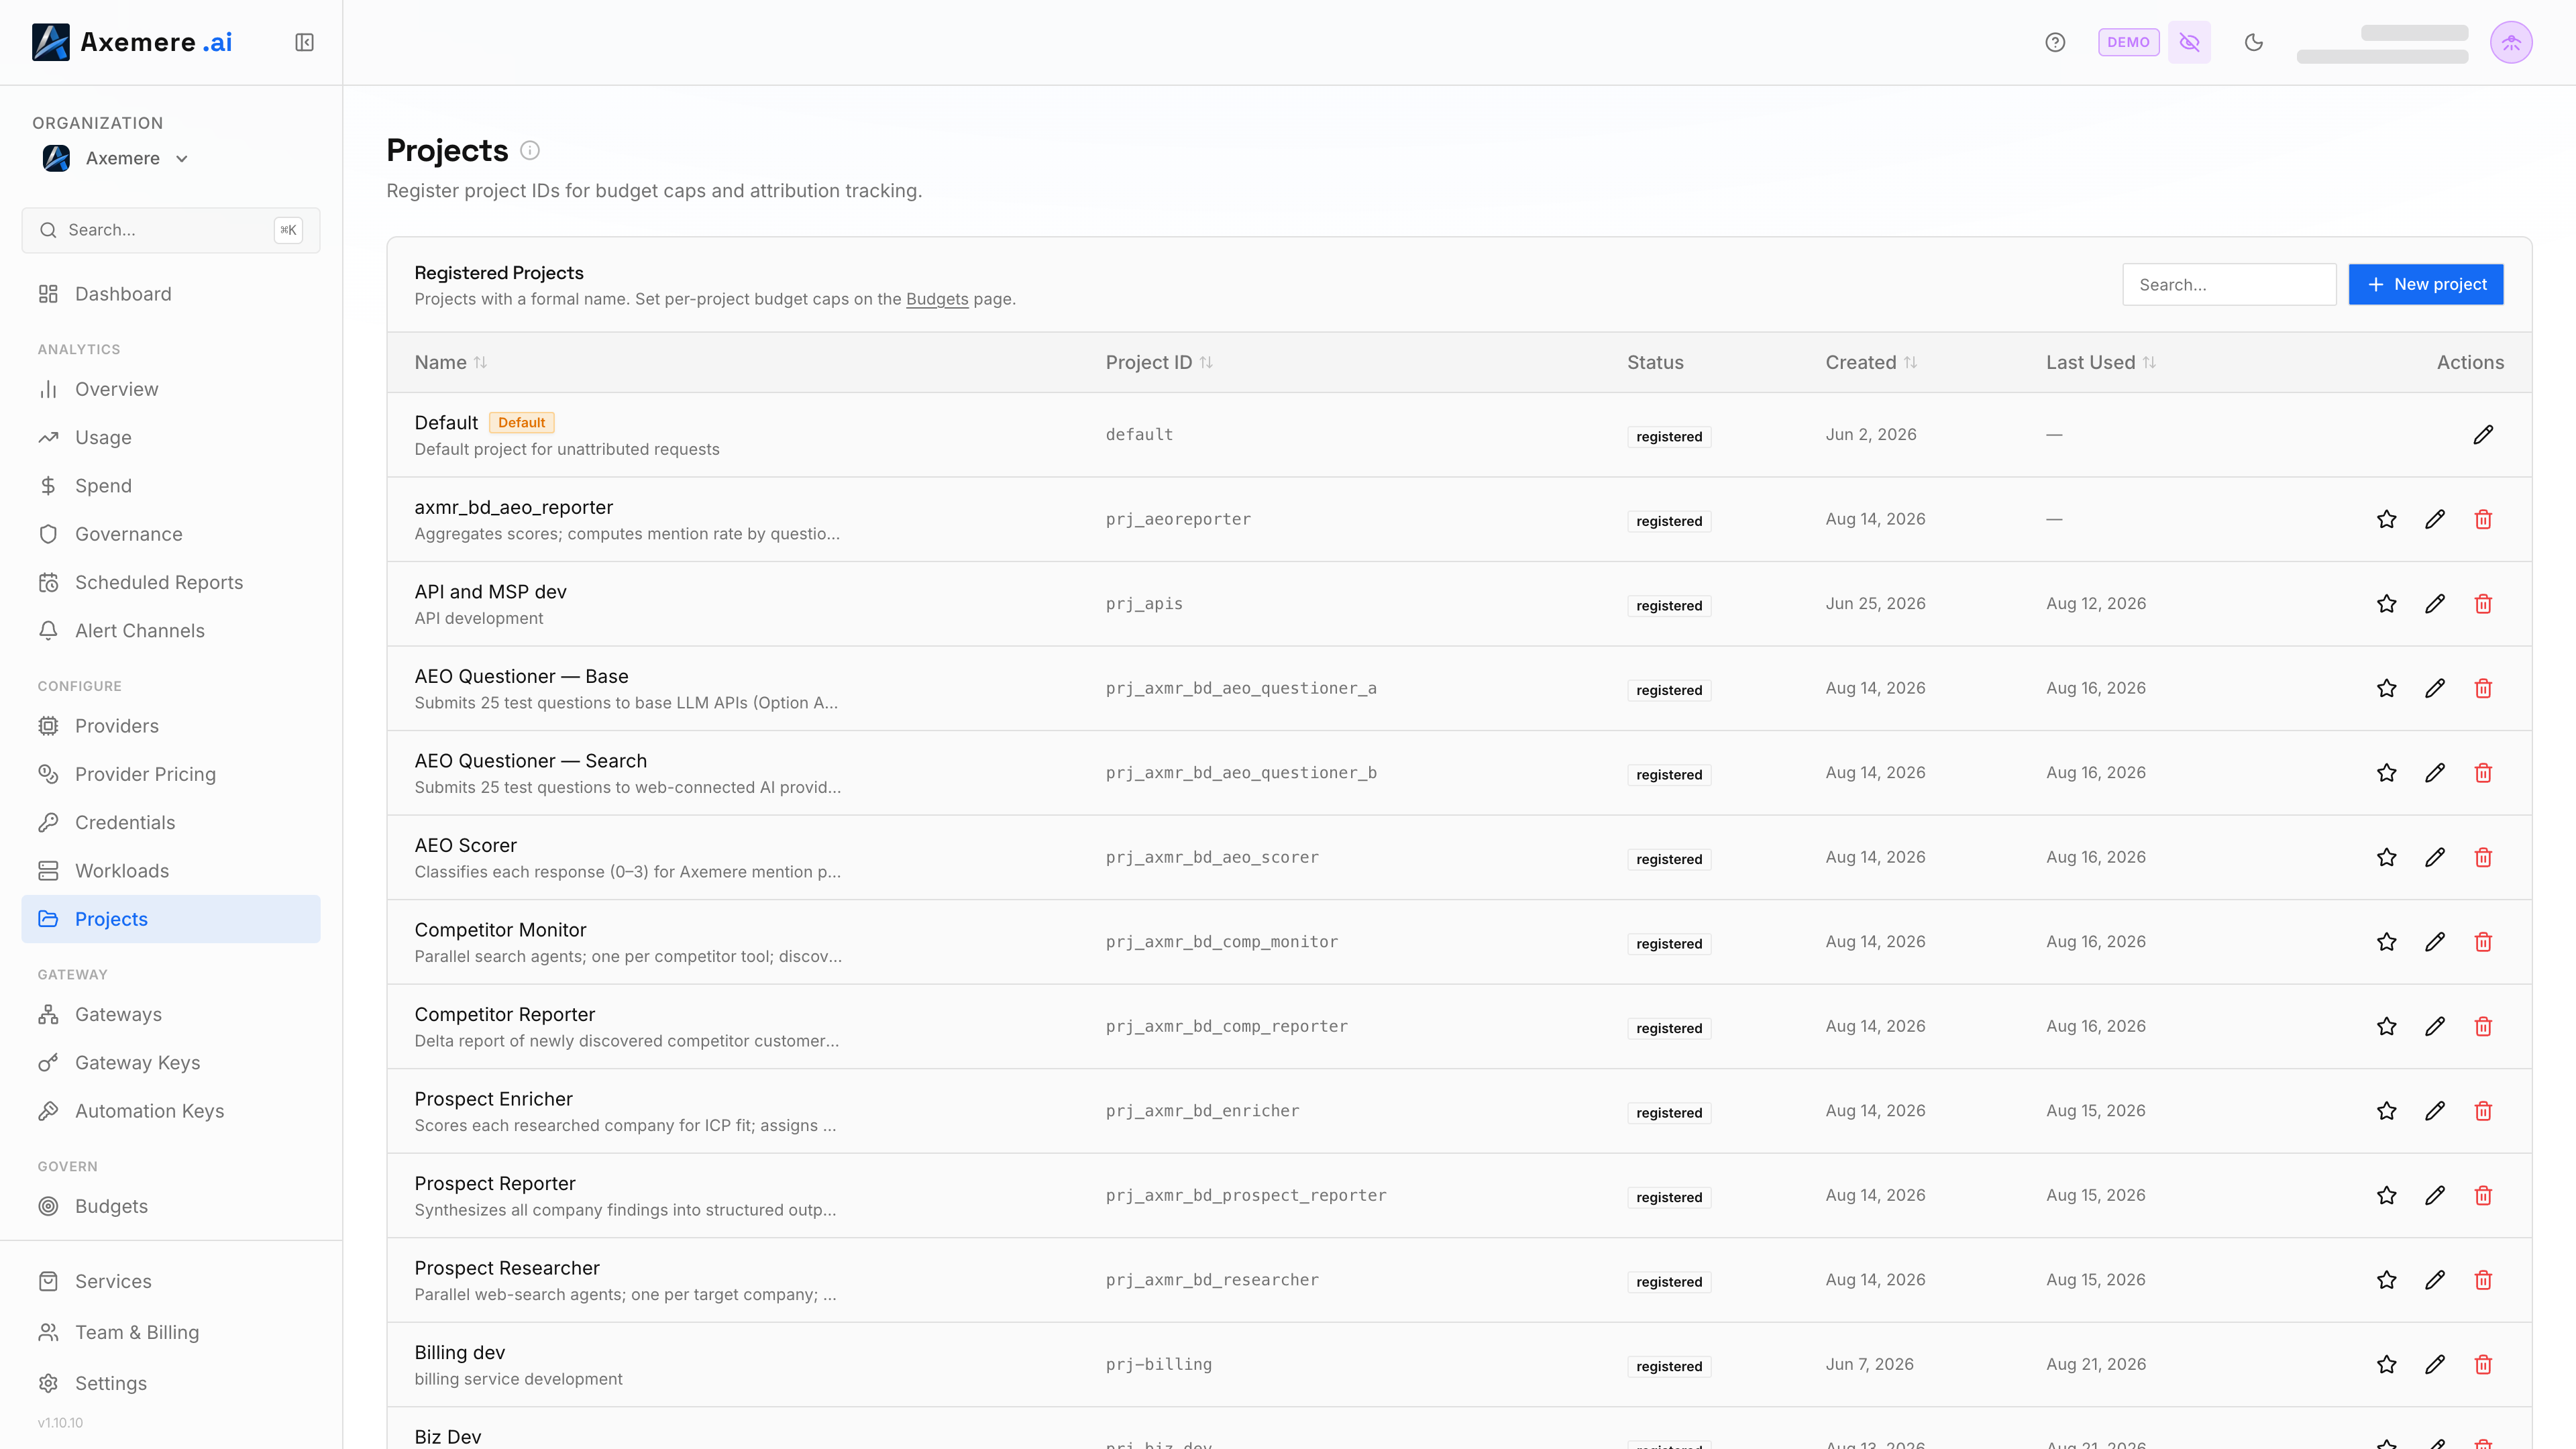Toggle the privacy eye-off icon
The height and width of the screenshot is (1449, 2576).
2189,42
